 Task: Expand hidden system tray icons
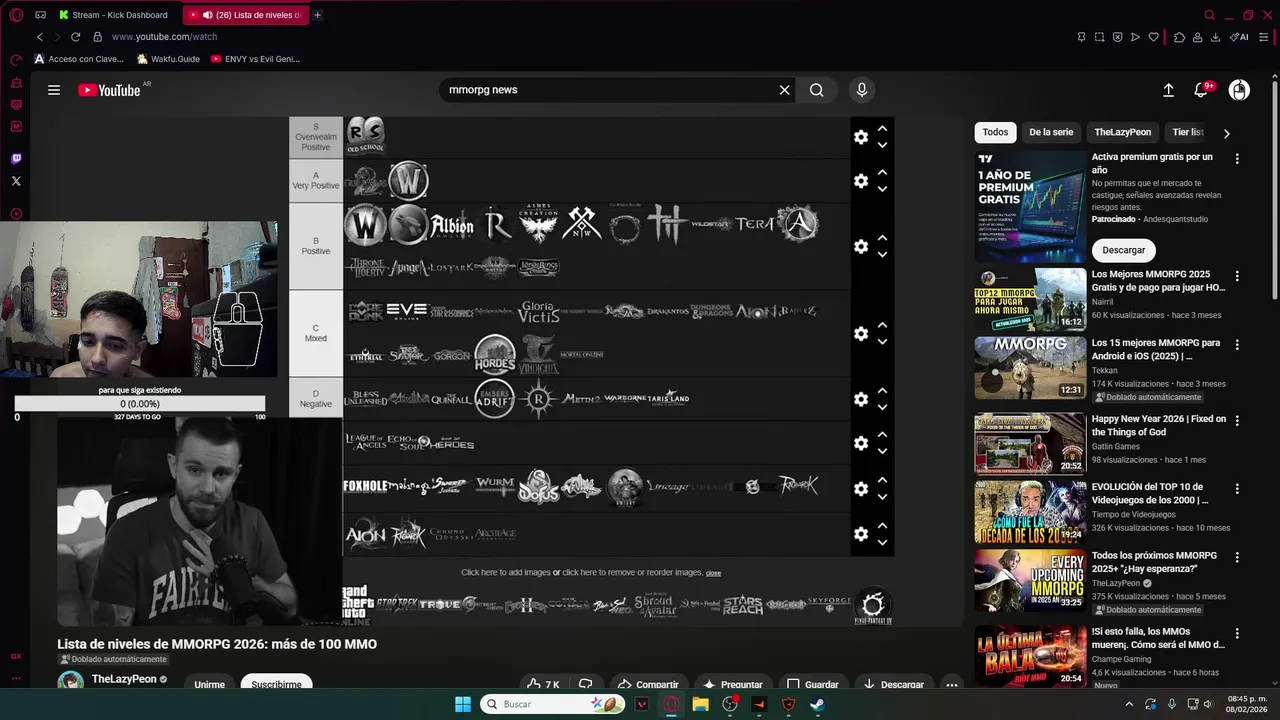pyautogui.click(x=1130, y=704)
